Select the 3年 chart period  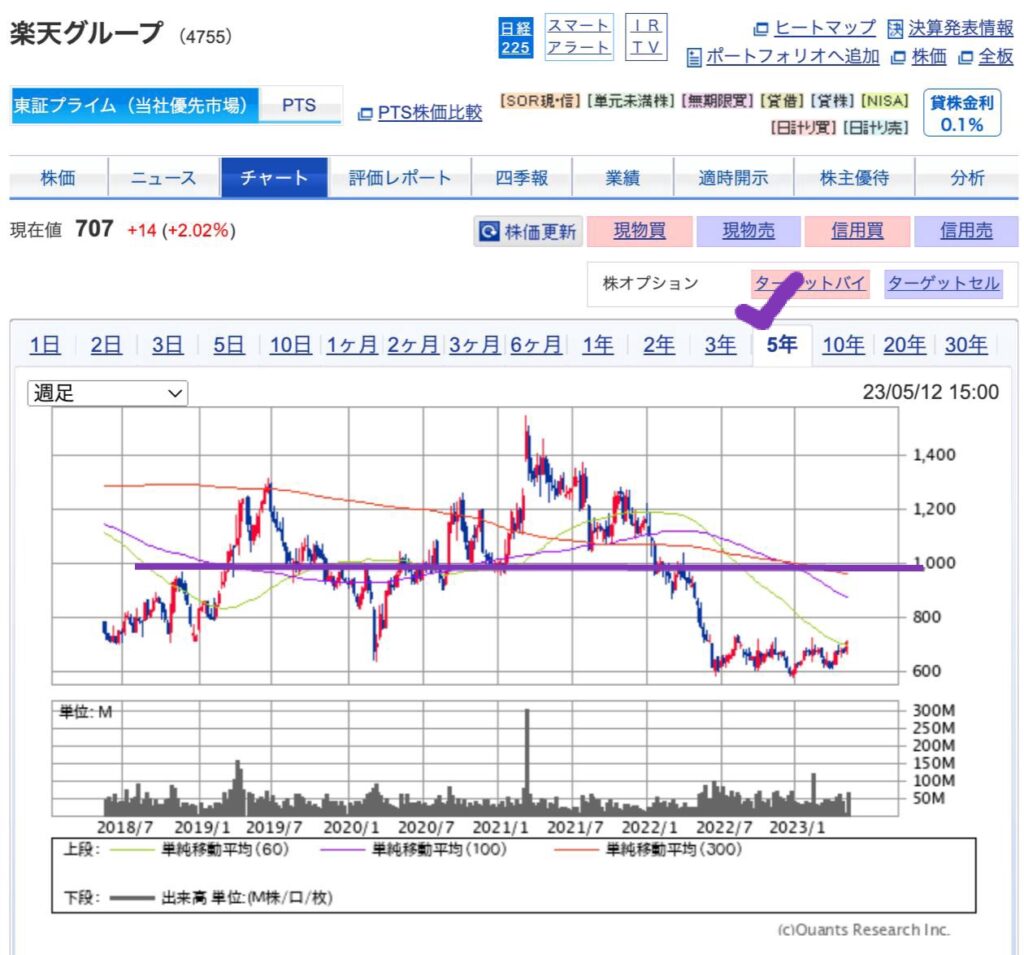click(720, 345)
